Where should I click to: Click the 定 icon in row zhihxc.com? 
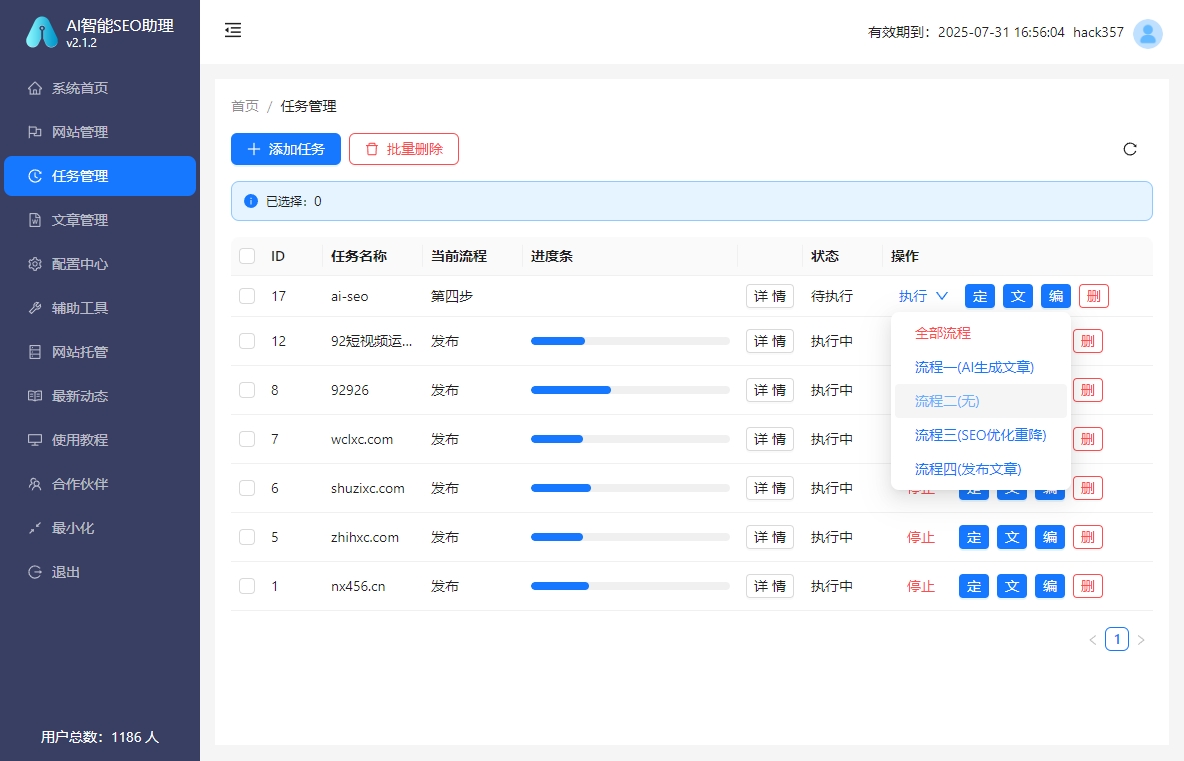click(973, 537)
